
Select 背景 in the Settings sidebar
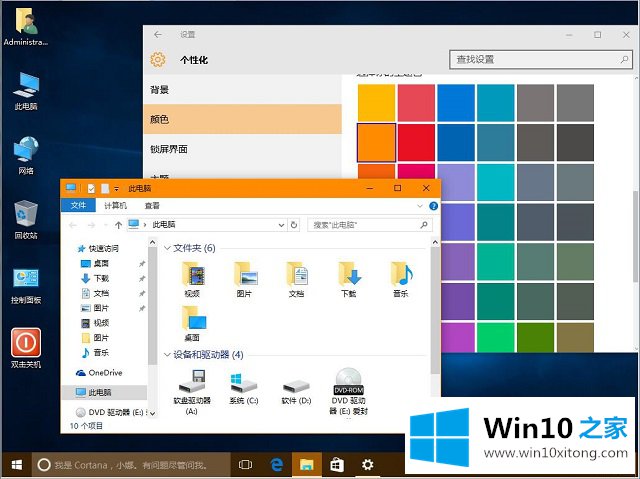point(160,90)
